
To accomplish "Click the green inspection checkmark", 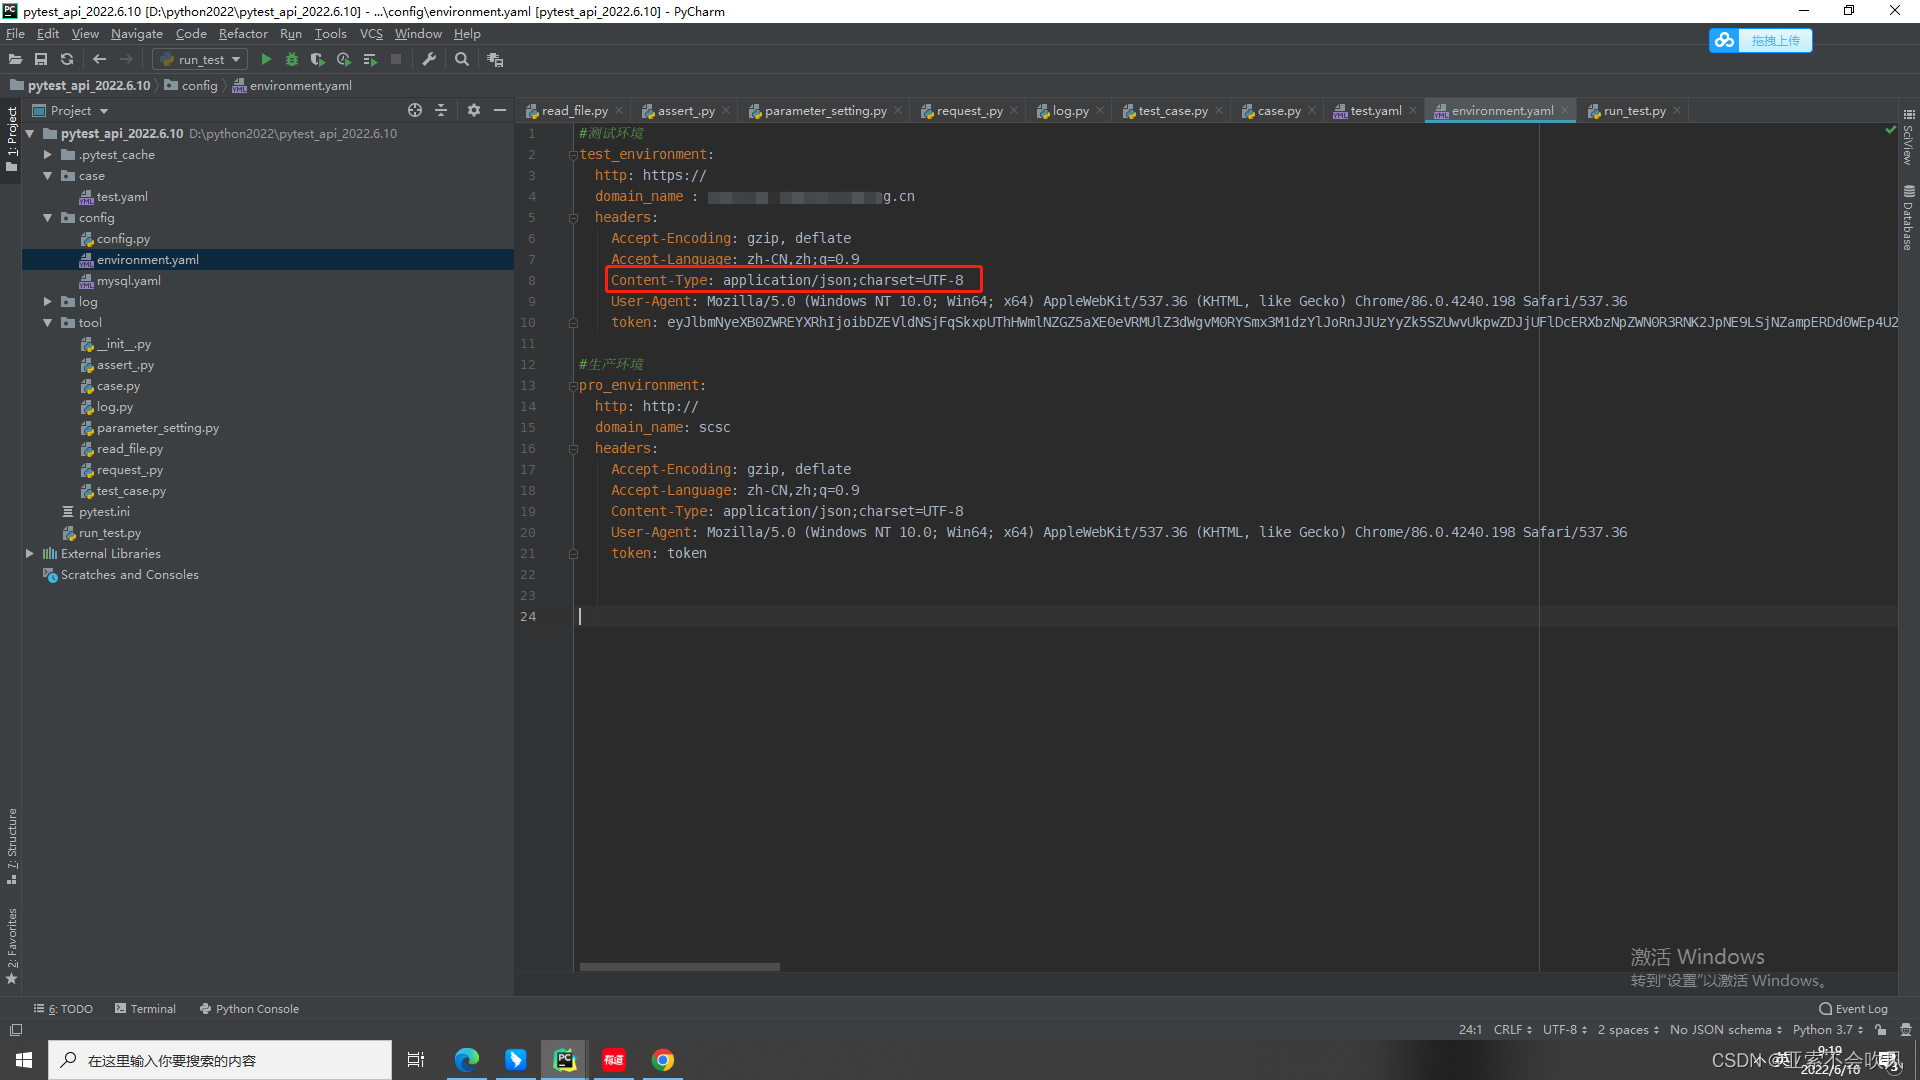I will click(x=1890, y=130).
